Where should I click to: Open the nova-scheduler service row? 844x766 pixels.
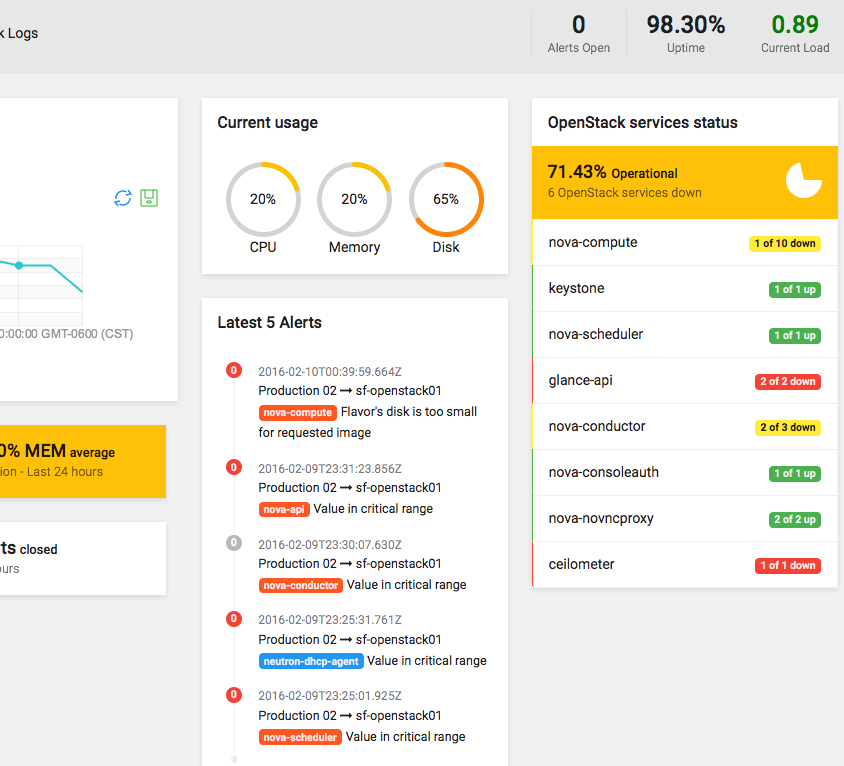[x=685, y=334]
